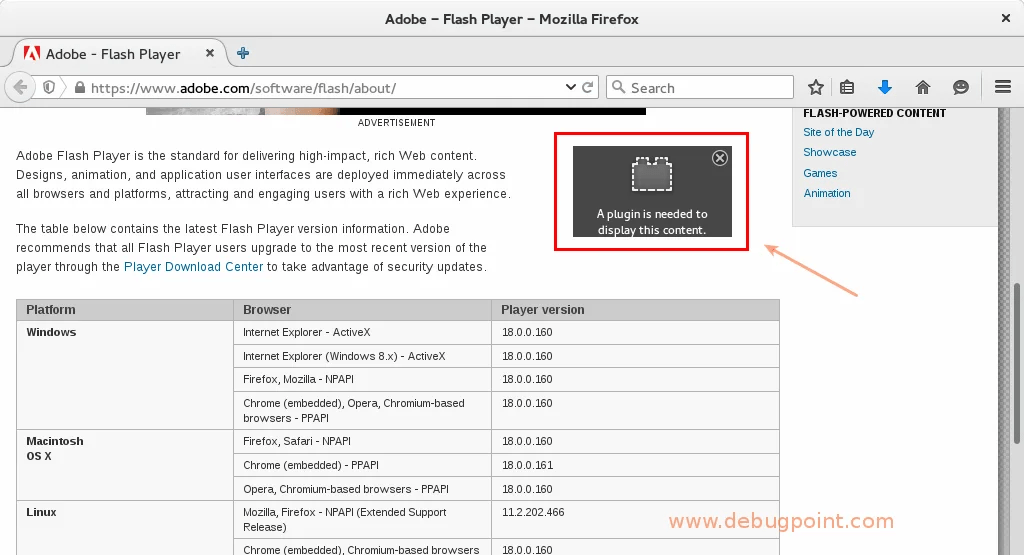Viewport: 1024px width, 555px height.
Task: Dismiss the plugin needed placeholder
Action: tap(720, 158)
